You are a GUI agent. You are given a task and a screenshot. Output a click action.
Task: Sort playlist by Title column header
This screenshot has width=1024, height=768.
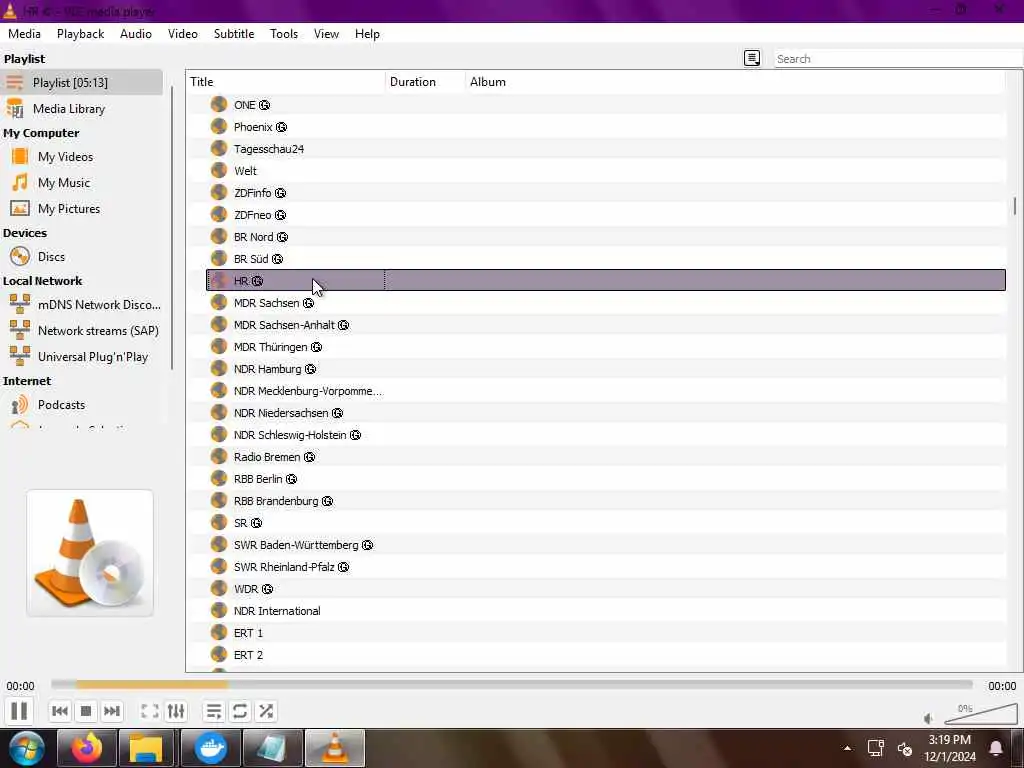click(285, 82)
